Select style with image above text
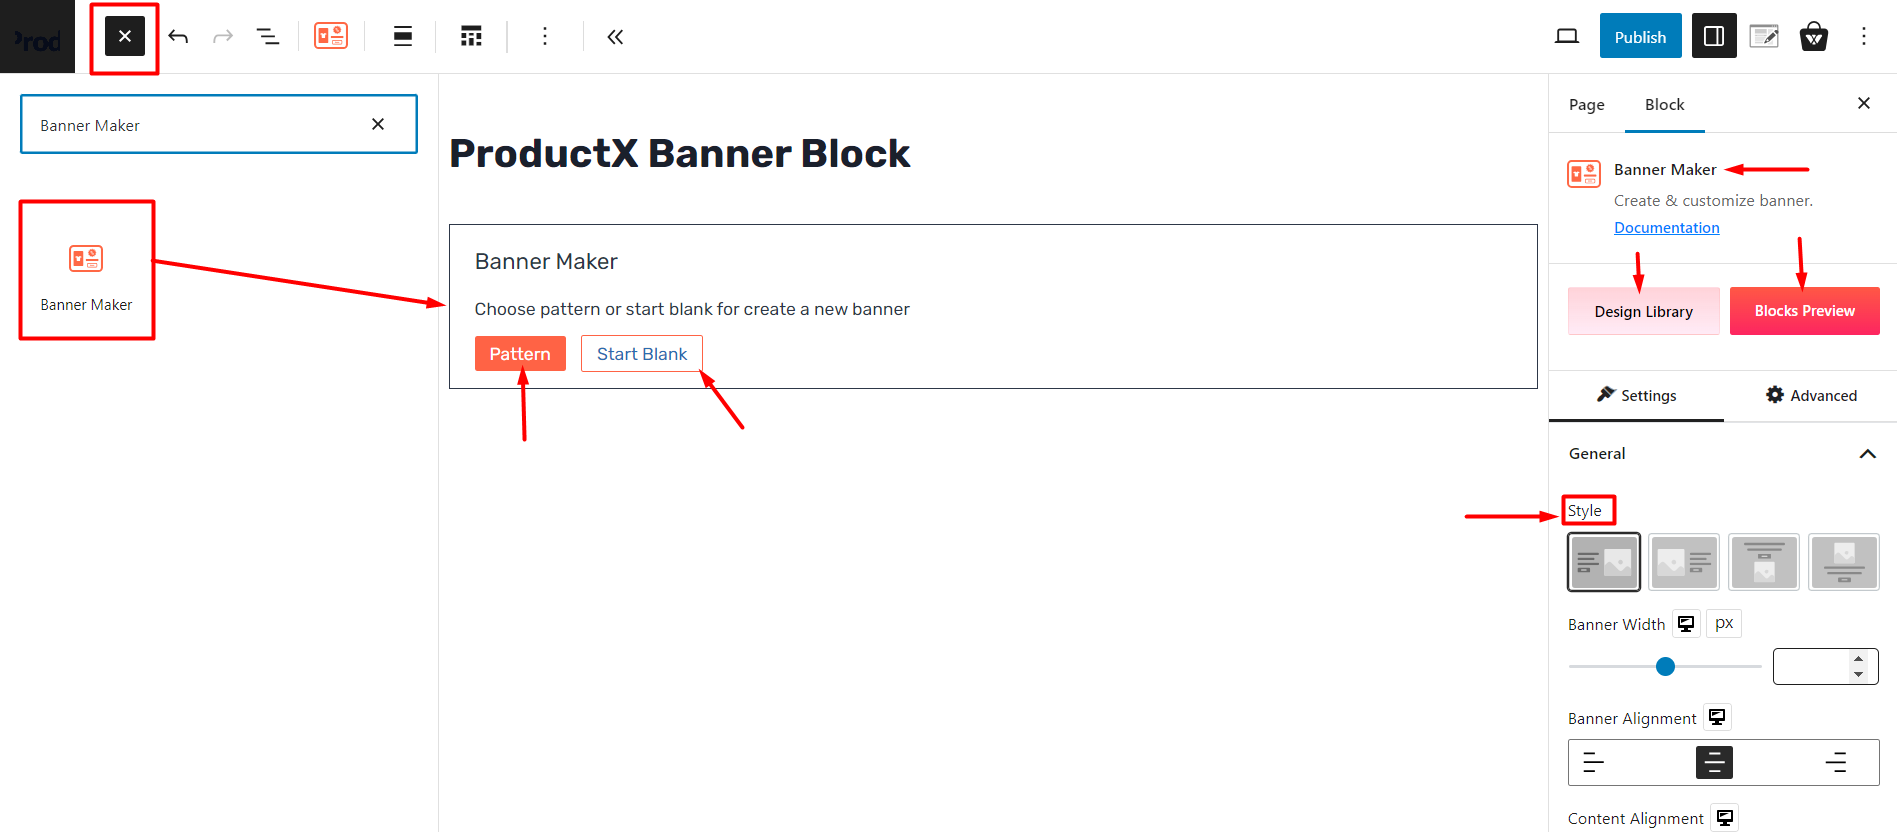Screen dimensions: 1897x832 (1844, 562)
